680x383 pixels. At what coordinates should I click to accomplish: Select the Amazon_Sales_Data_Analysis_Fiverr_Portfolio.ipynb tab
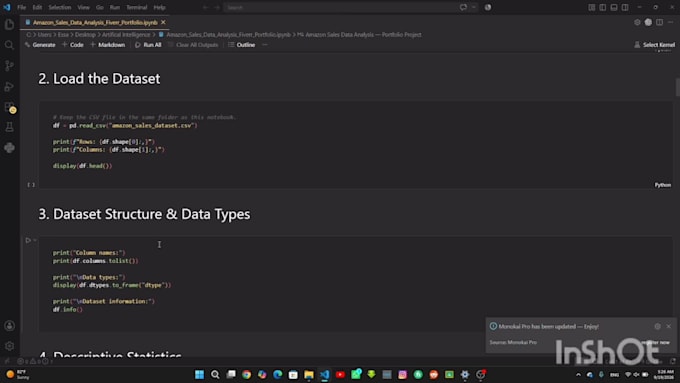coord(95,23)
